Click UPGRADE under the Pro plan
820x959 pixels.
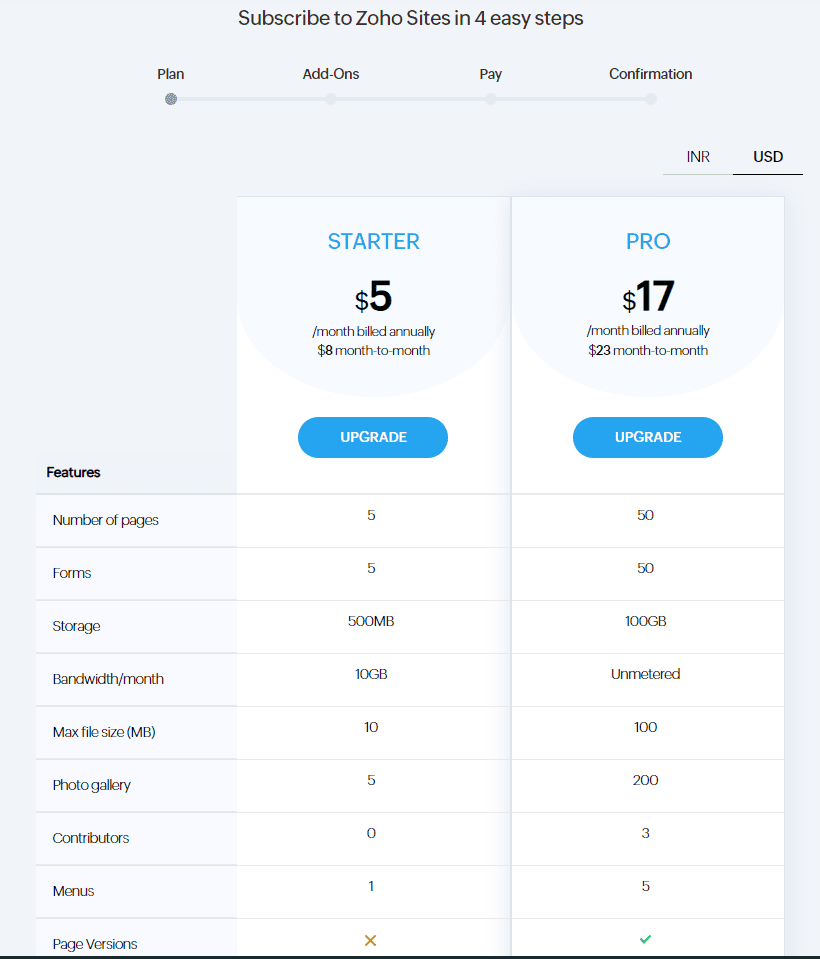click(648, 437)
